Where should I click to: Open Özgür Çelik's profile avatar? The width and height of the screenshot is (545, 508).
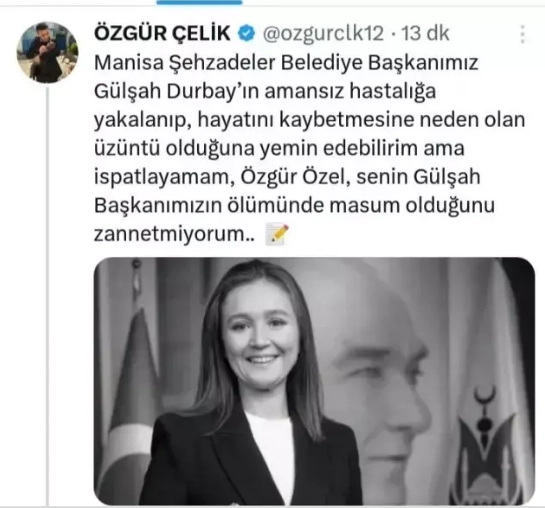pos(48,52)
